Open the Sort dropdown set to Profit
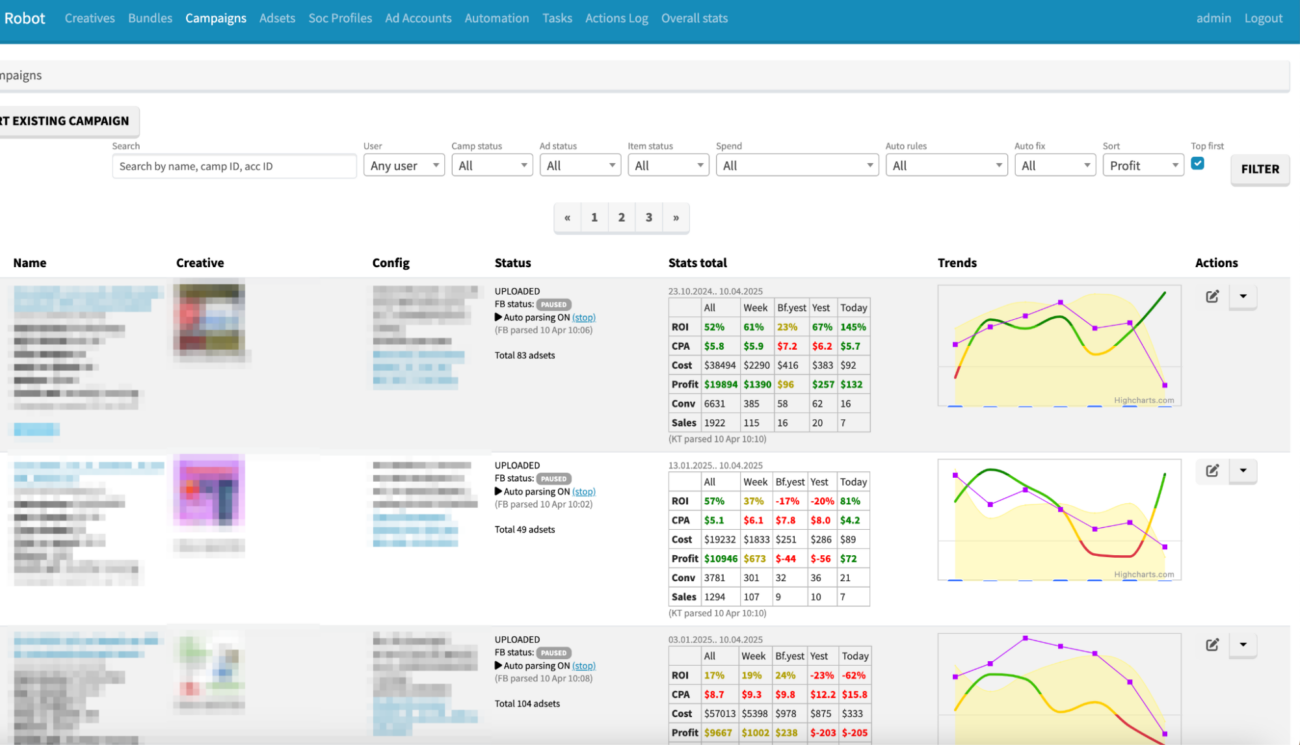1300x745 pixels. point(1143,166)
